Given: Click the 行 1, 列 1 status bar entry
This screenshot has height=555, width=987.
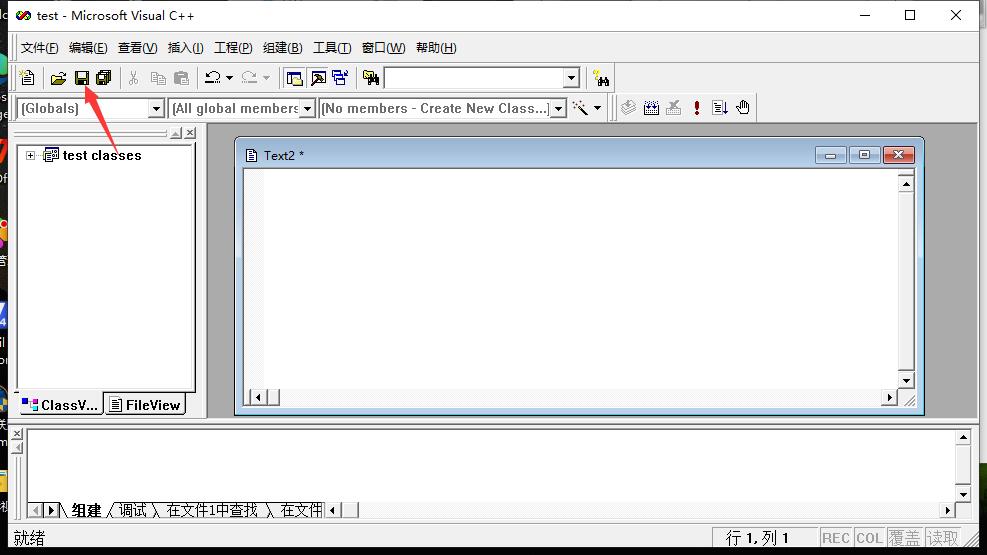Looking at the screenshot, I should pos(757,538).
